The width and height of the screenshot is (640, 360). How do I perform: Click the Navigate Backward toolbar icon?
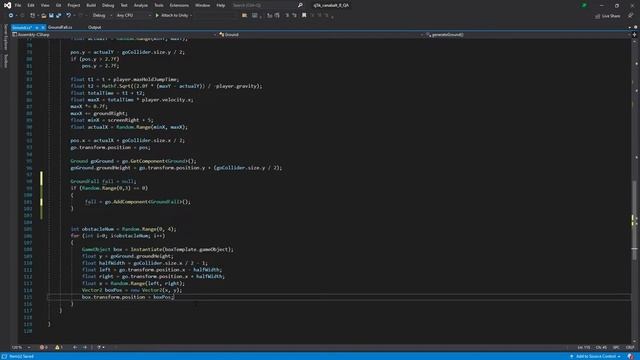[11, 16]
